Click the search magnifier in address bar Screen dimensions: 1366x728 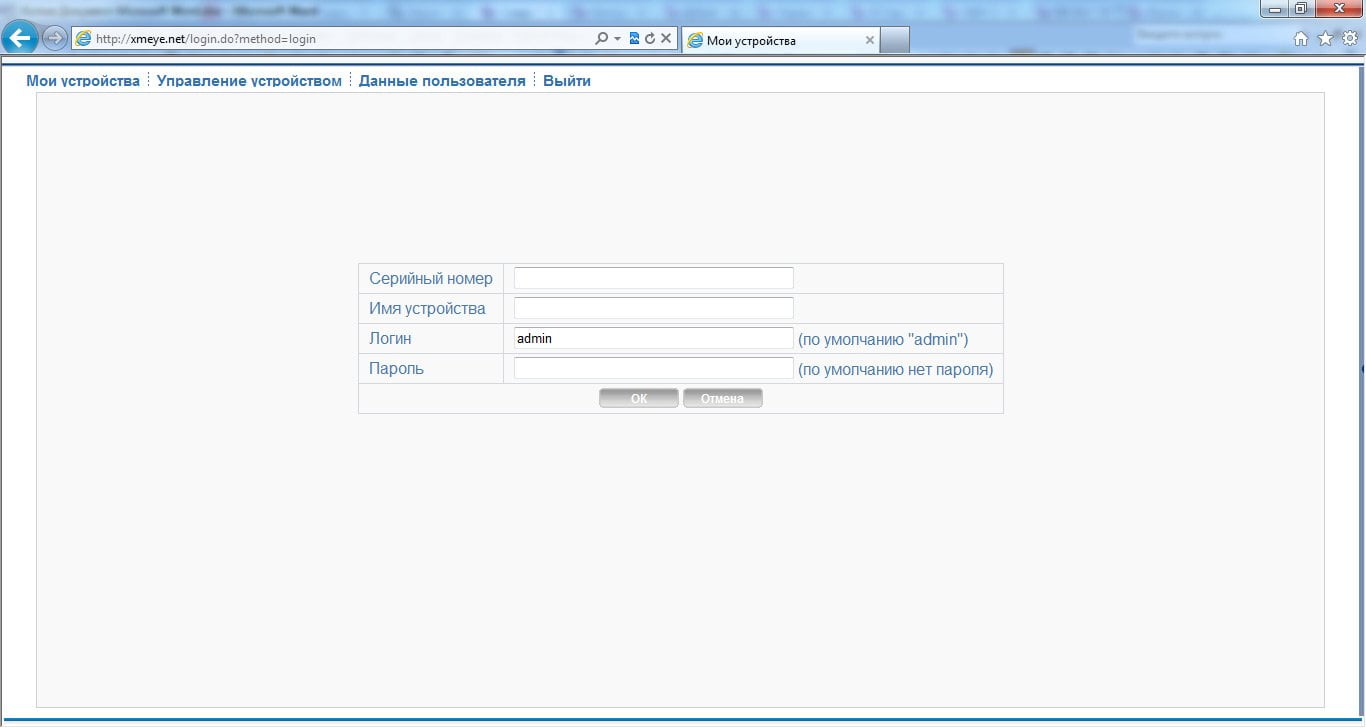[601, 39]
